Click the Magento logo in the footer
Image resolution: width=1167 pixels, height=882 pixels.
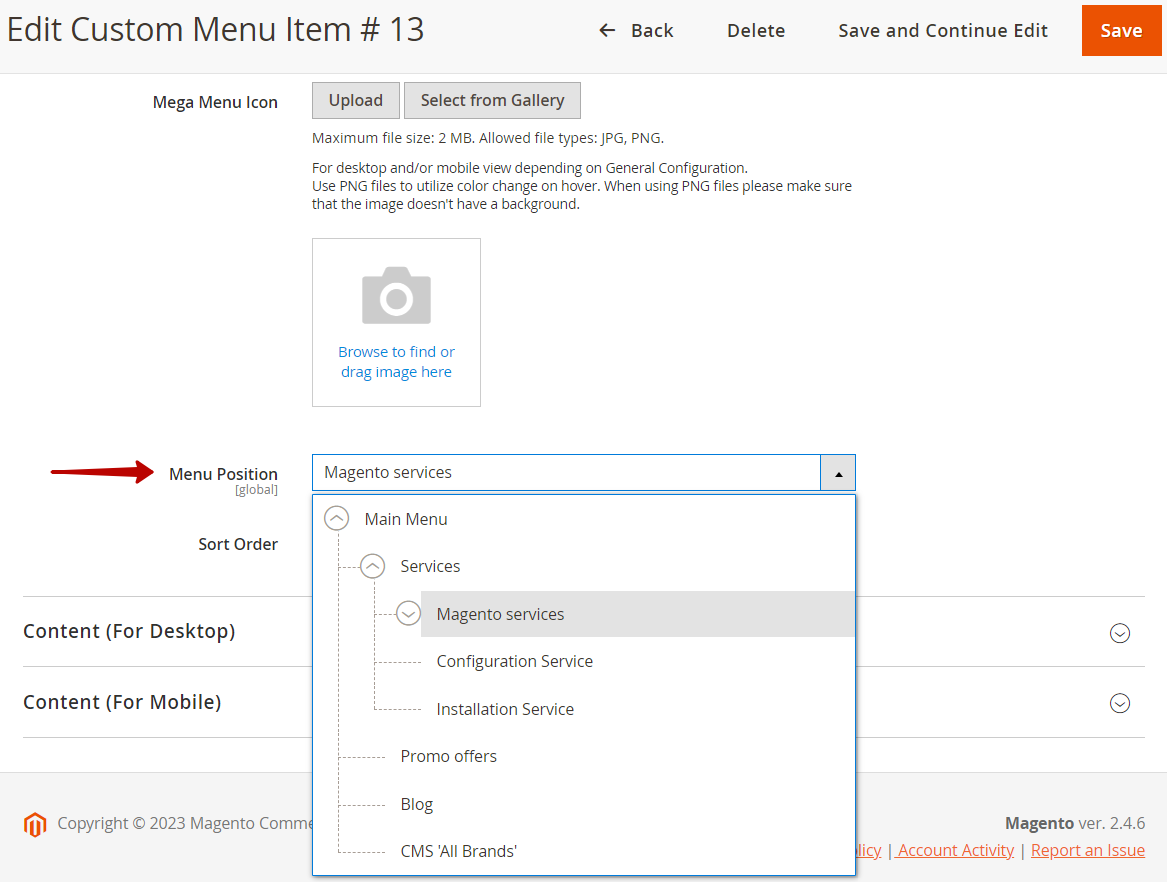tap(35, 824)
